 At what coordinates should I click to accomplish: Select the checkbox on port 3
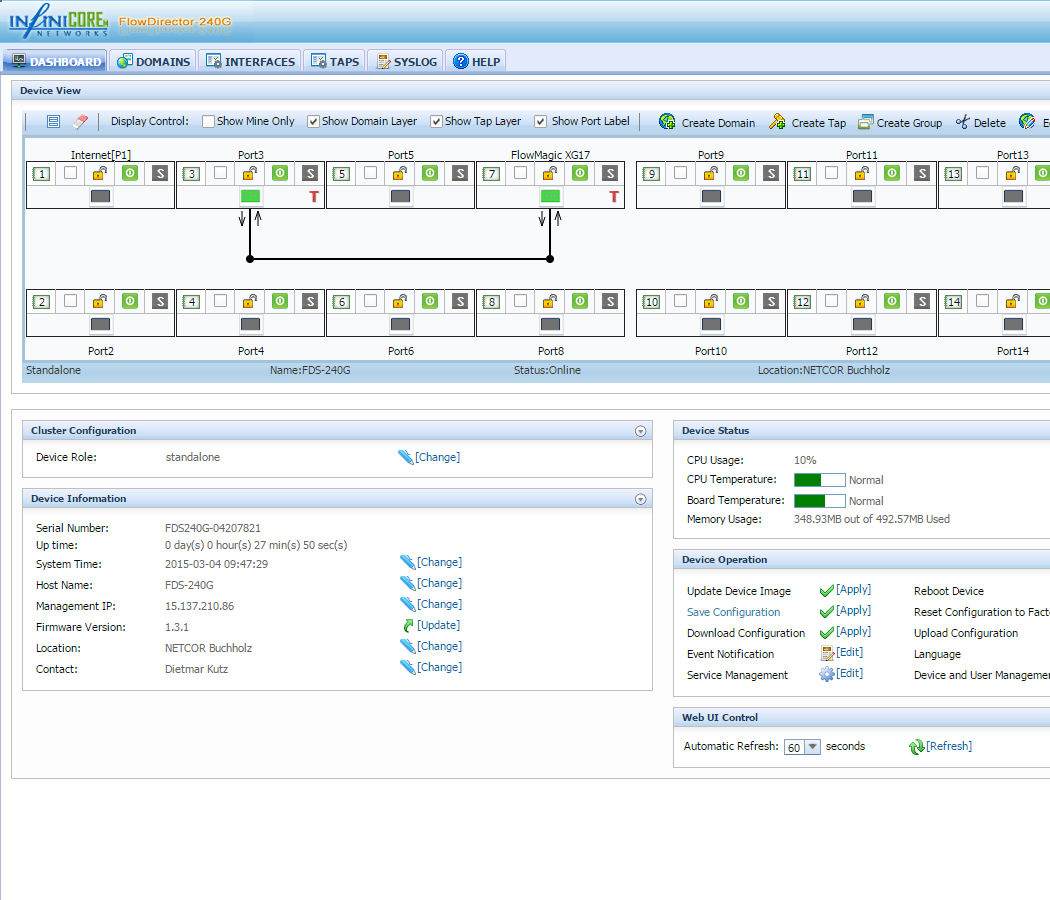pos(220,173)
